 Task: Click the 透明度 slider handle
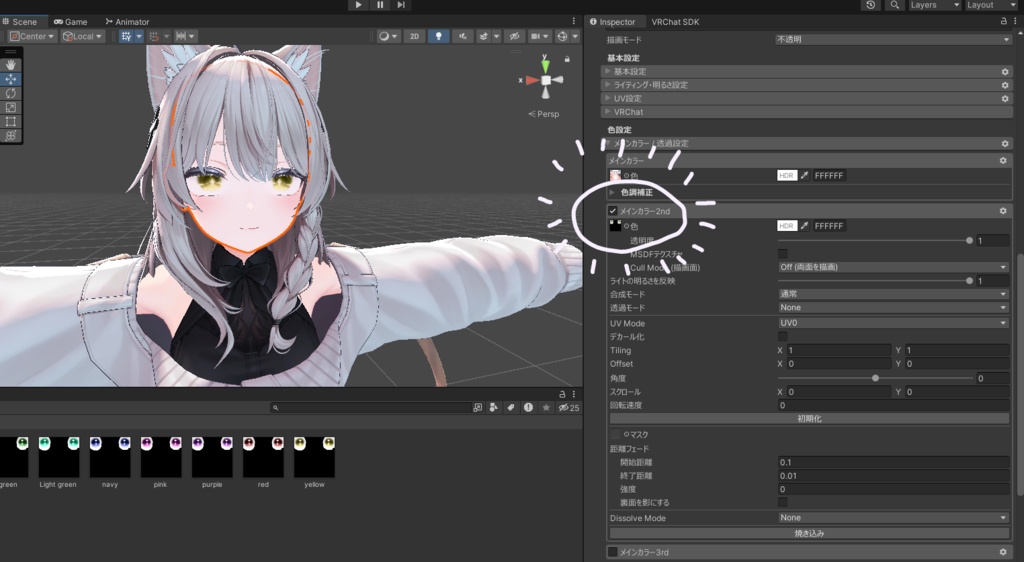coord(969,240)
